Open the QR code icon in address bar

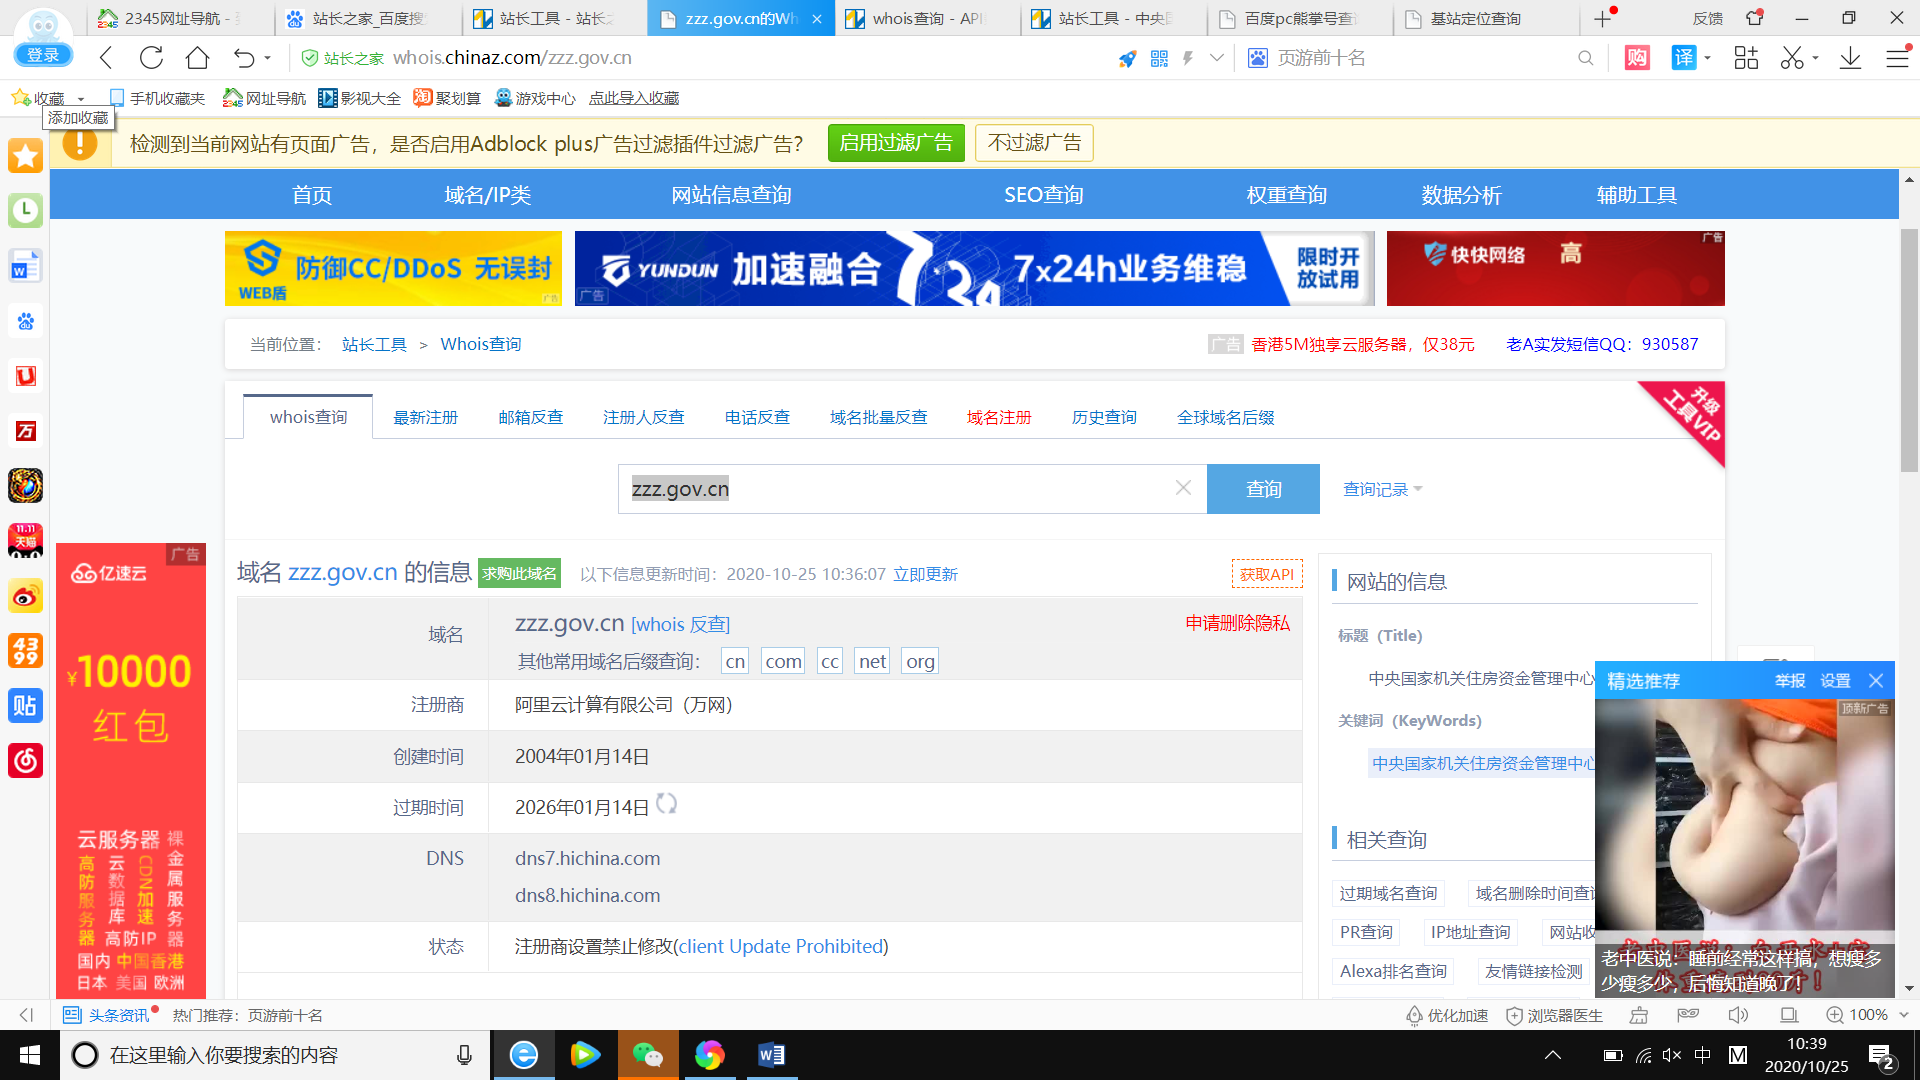(x=1159, y=58)
